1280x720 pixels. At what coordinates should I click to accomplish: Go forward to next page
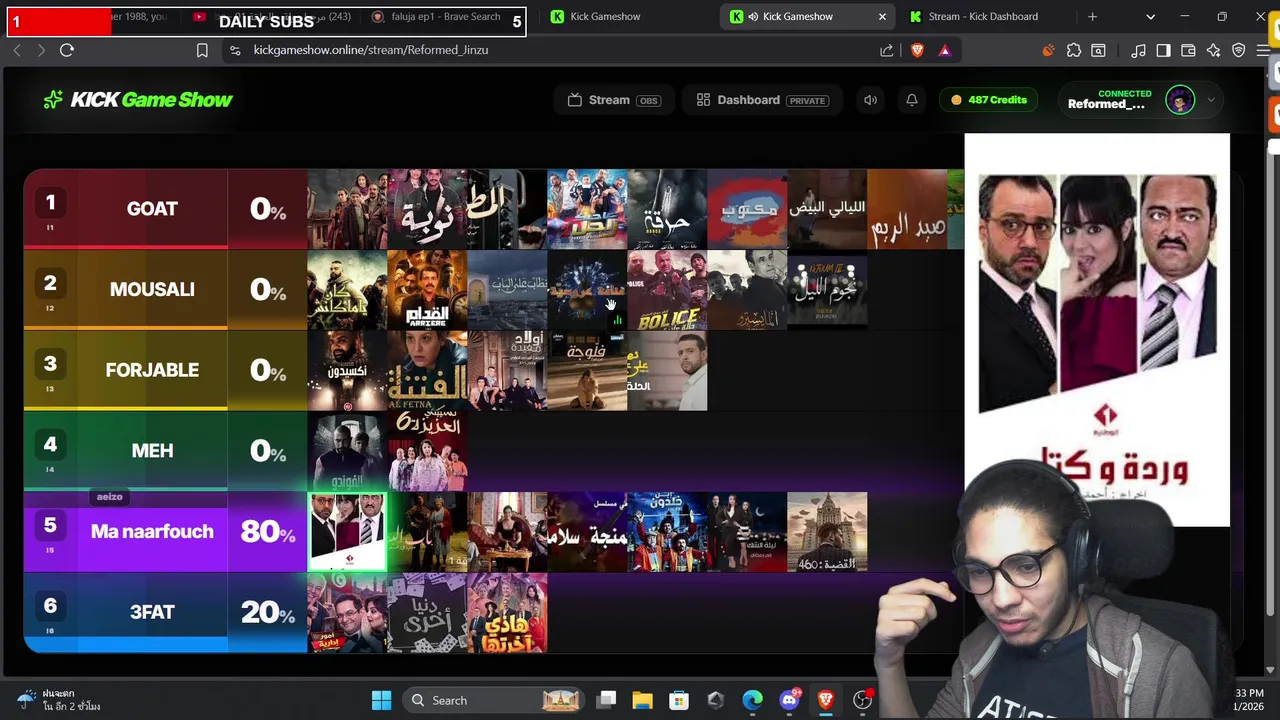[x=41, y=50]
